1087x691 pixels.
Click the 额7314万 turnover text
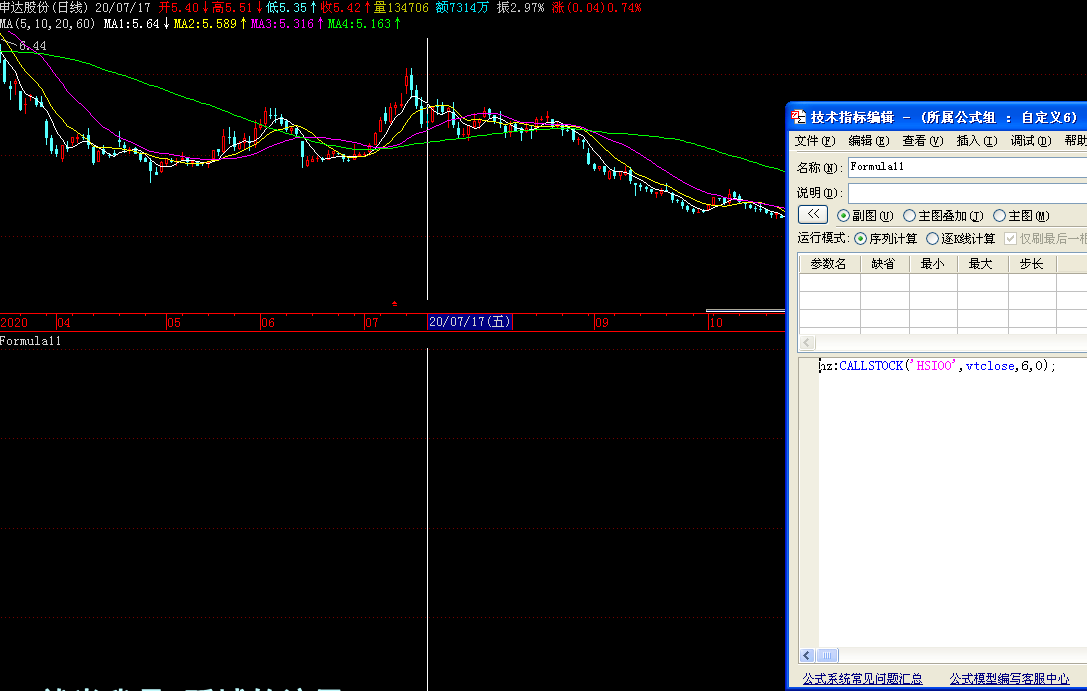[462, 8]
